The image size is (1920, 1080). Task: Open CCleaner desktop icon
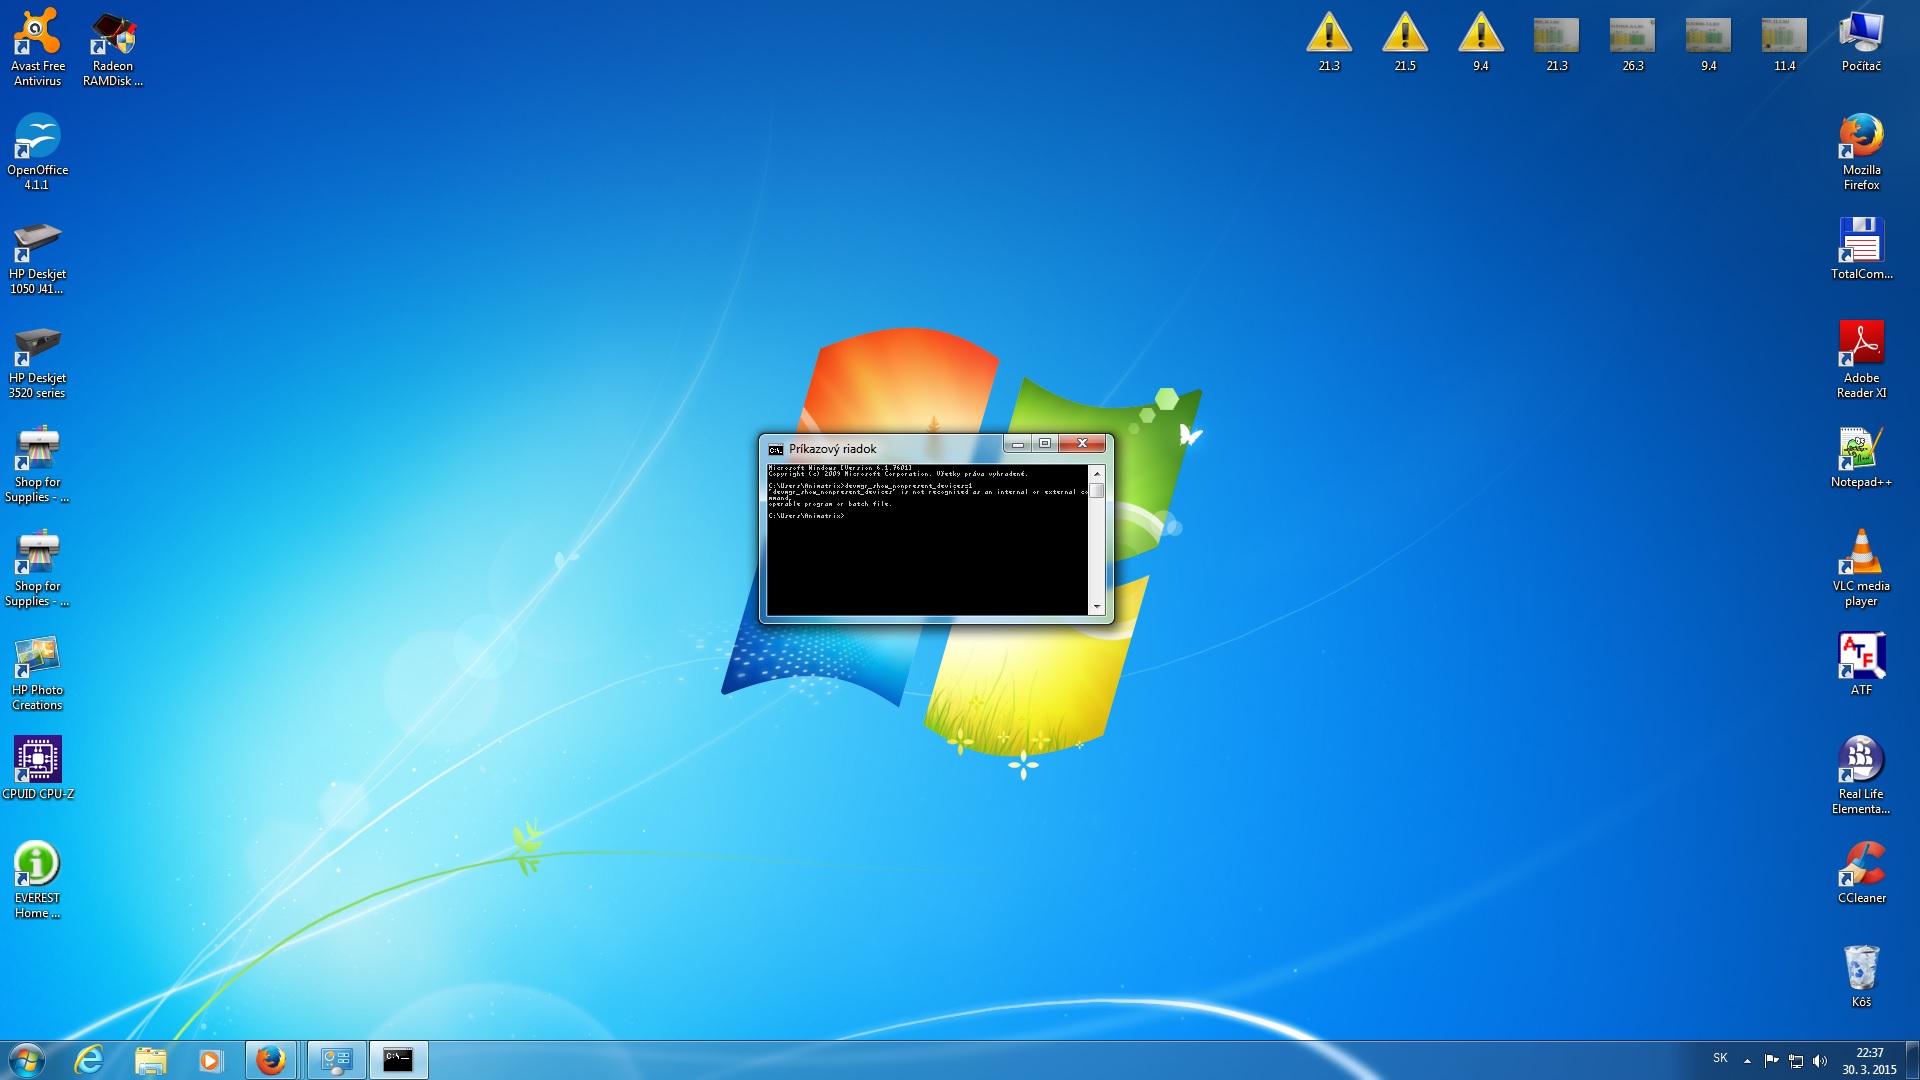(x=1861, y=865)
